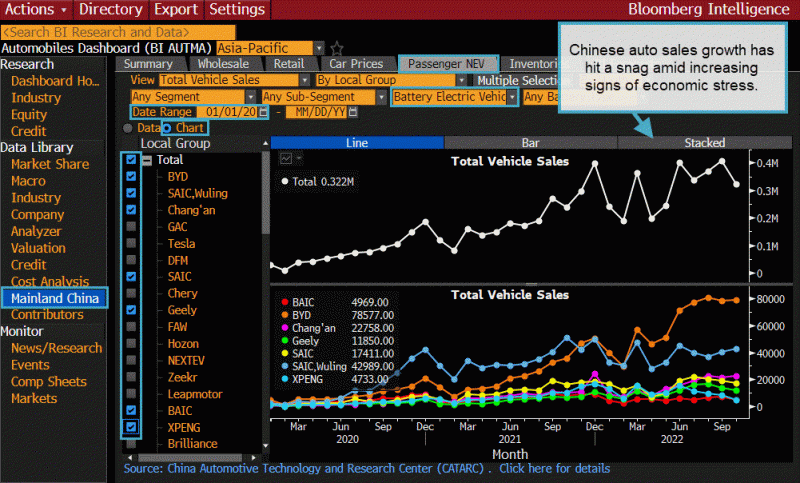800x483 pixels.
Task: Open the Any Segment dropdown
Action: [251, 97]
